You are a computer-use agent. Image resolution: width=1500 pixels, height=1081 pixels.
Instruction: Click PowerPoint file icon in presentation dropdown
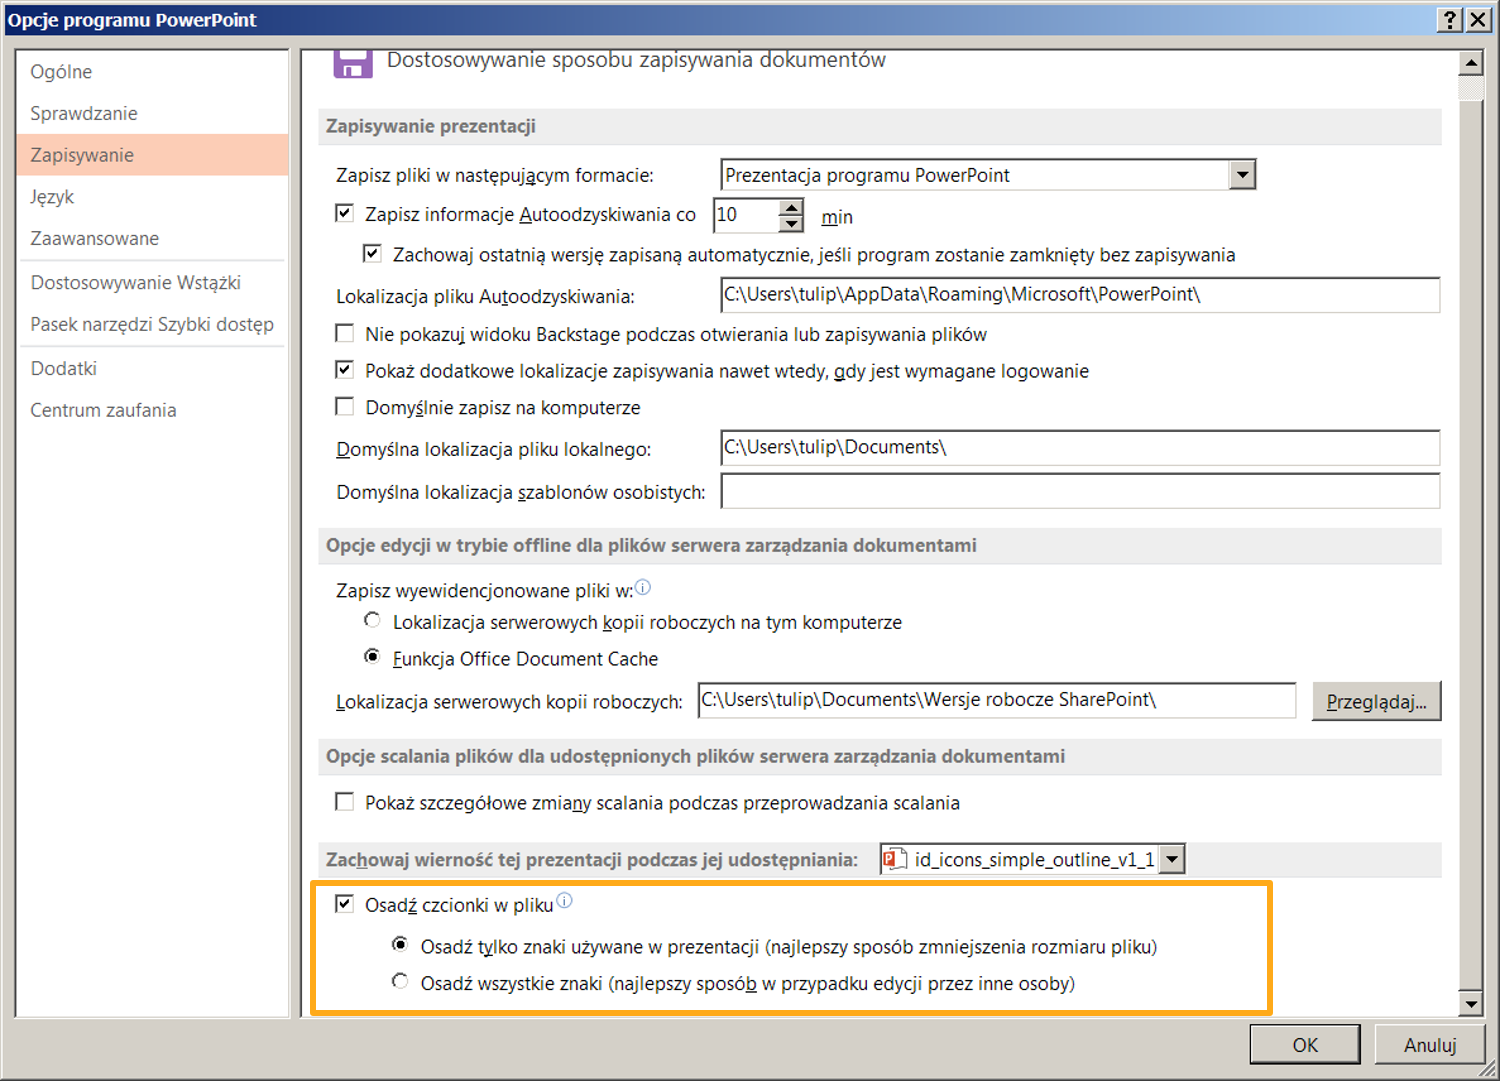coord(895,859)
